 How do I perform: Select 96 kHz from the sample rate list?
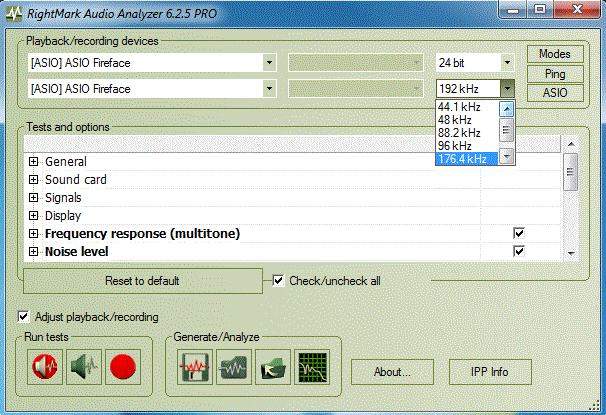(455, 145)
